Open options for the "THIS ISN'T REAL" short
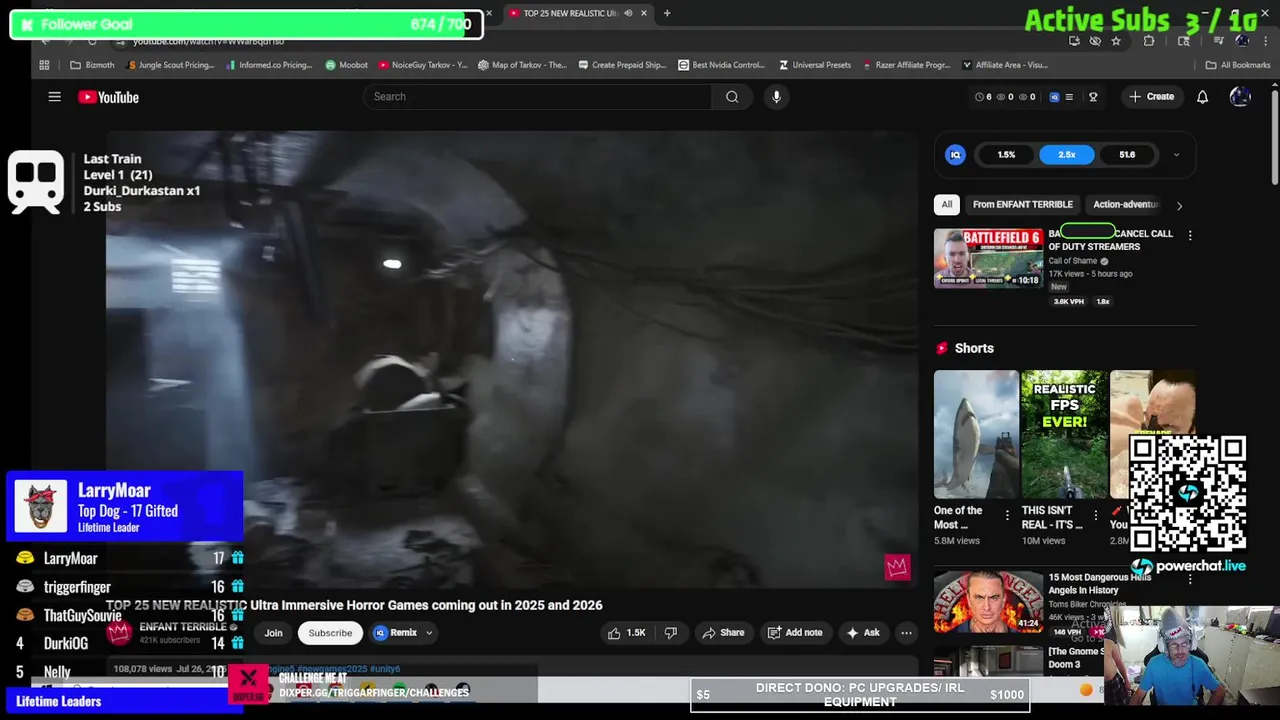 1096,516
